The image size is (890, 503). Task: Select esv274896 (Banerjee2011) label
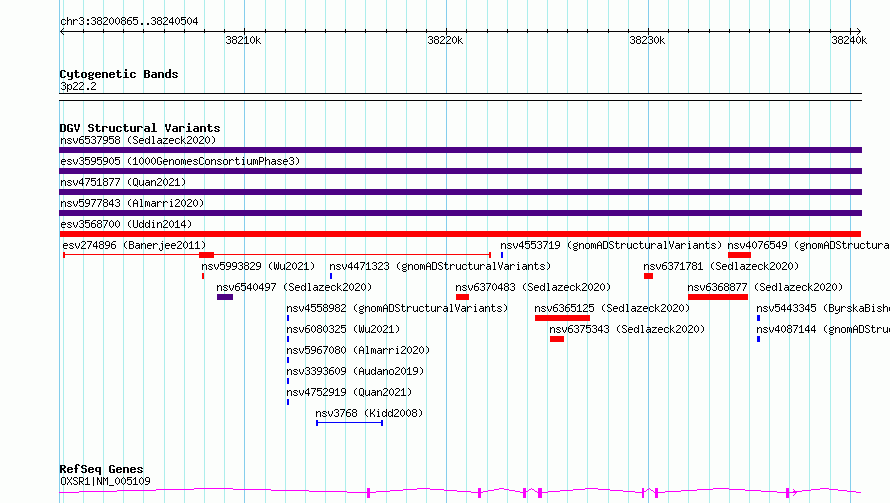click(x=134, y=245)
